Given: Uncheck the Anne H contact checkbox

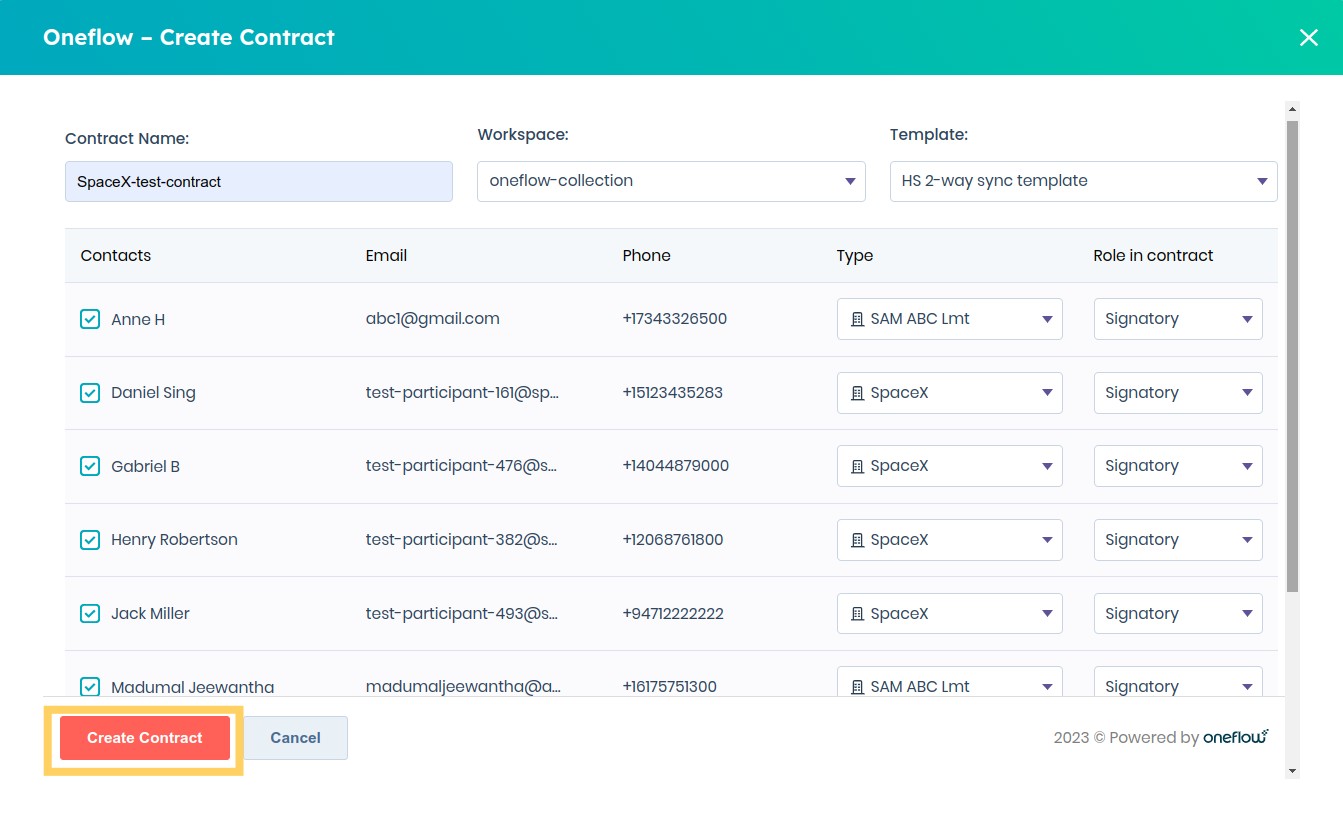Looking at the screenshot, I should 90,318.
